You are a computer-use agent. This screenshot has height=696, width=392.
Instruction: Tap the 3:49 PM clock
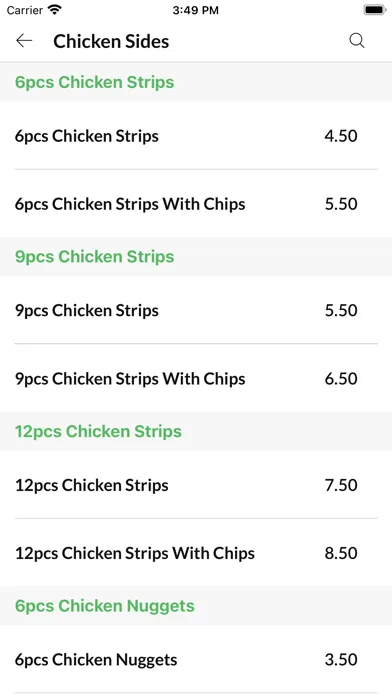click(195, 10)
